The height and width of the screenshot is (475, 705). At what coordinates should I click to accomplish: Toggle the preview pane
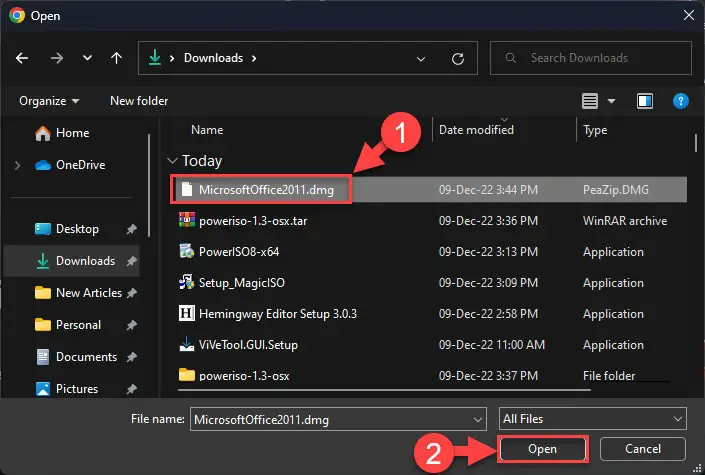coord(645,101)
